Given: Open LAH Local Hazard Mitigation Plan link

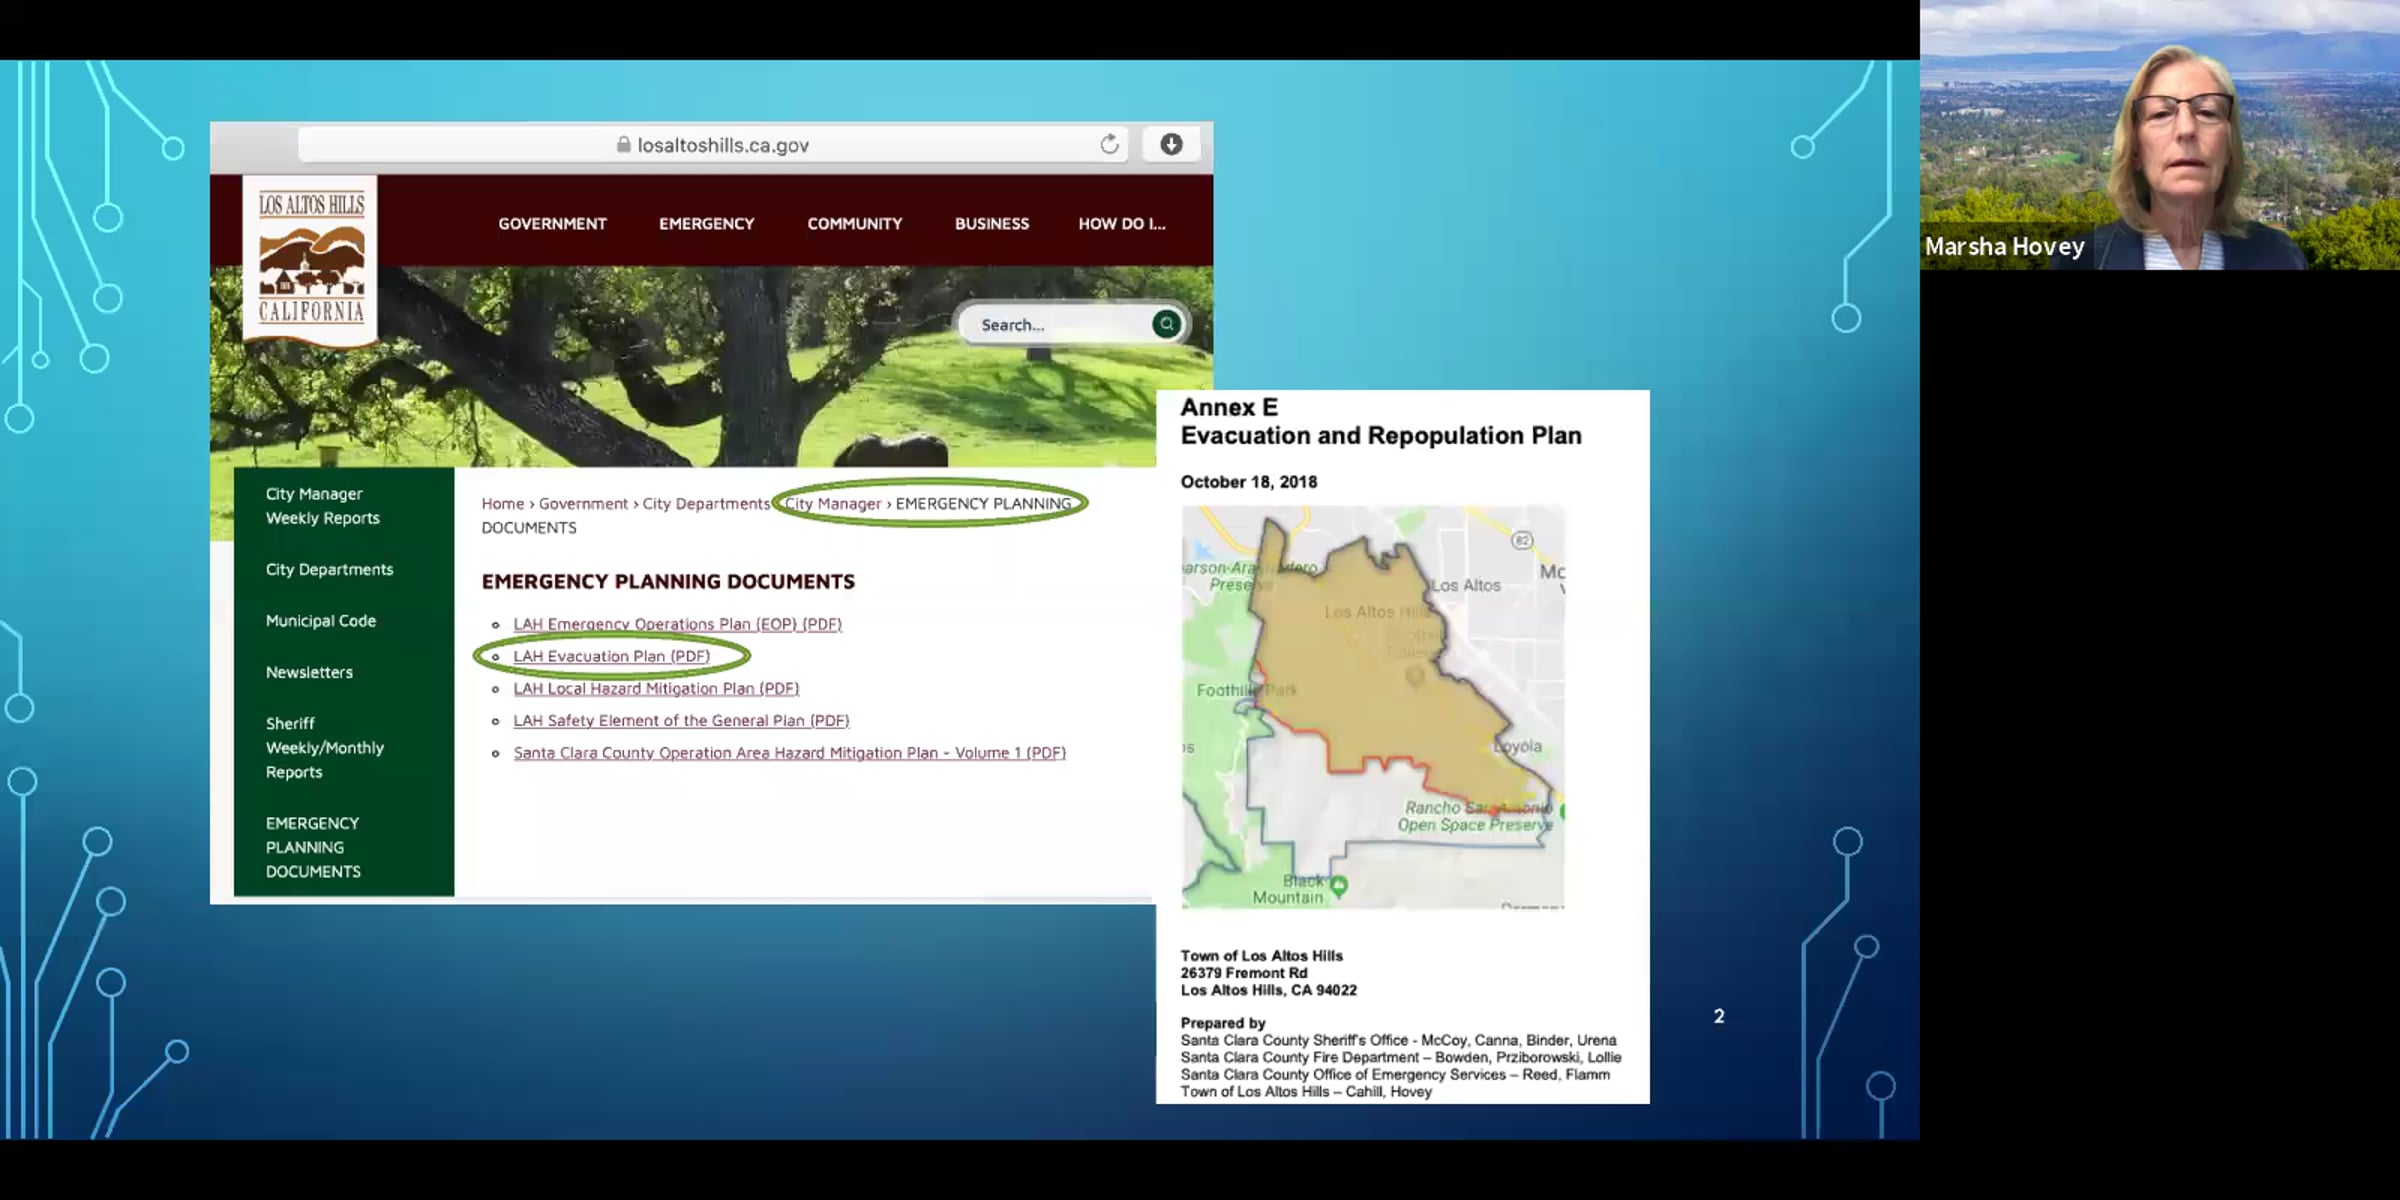Looking at the screenshot, I should [656, 688].
